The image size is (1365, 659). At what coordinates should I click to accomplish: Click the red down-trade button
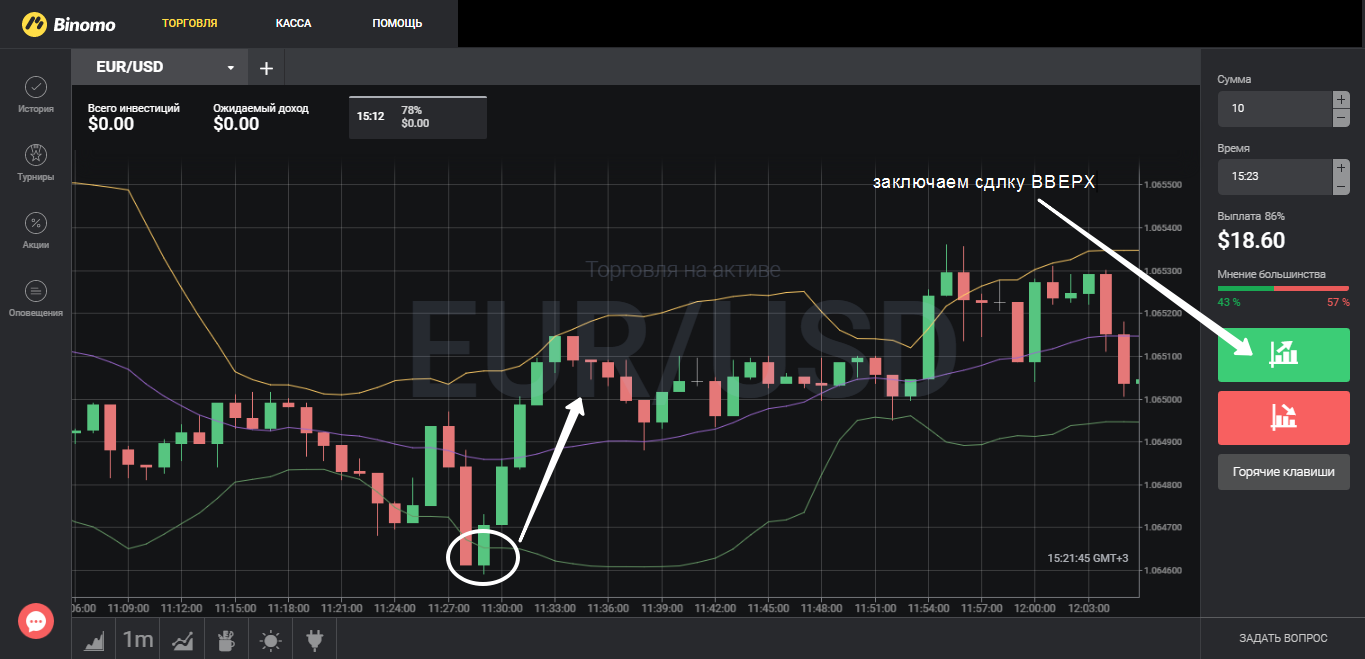[x=1284, y=417]
